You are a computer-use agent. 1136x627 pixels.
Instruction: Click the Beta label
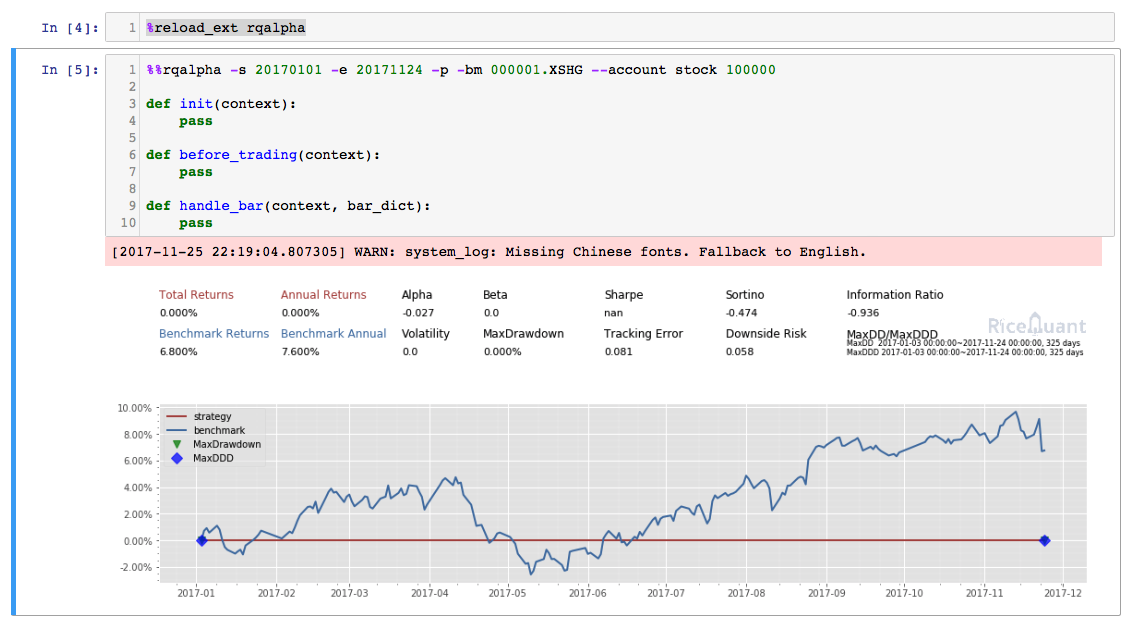click(x=495, y=295)
